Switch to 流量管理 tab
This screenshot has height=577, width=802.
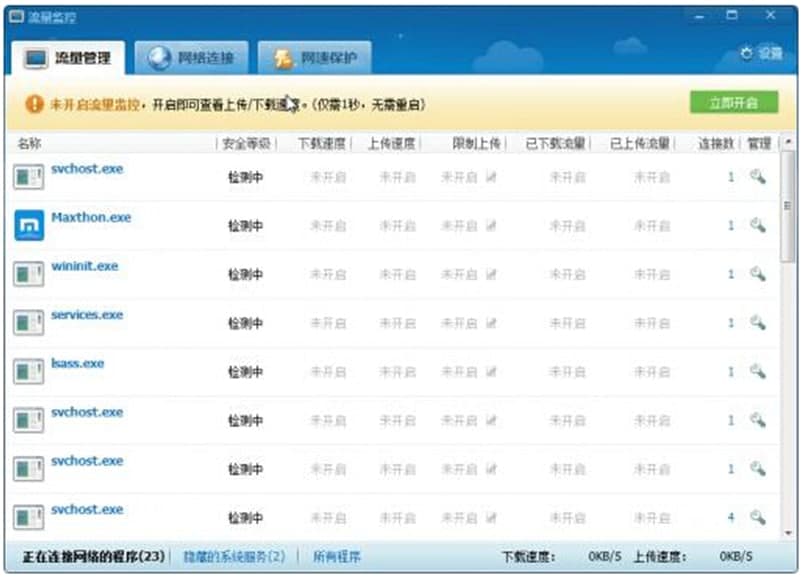68,58
